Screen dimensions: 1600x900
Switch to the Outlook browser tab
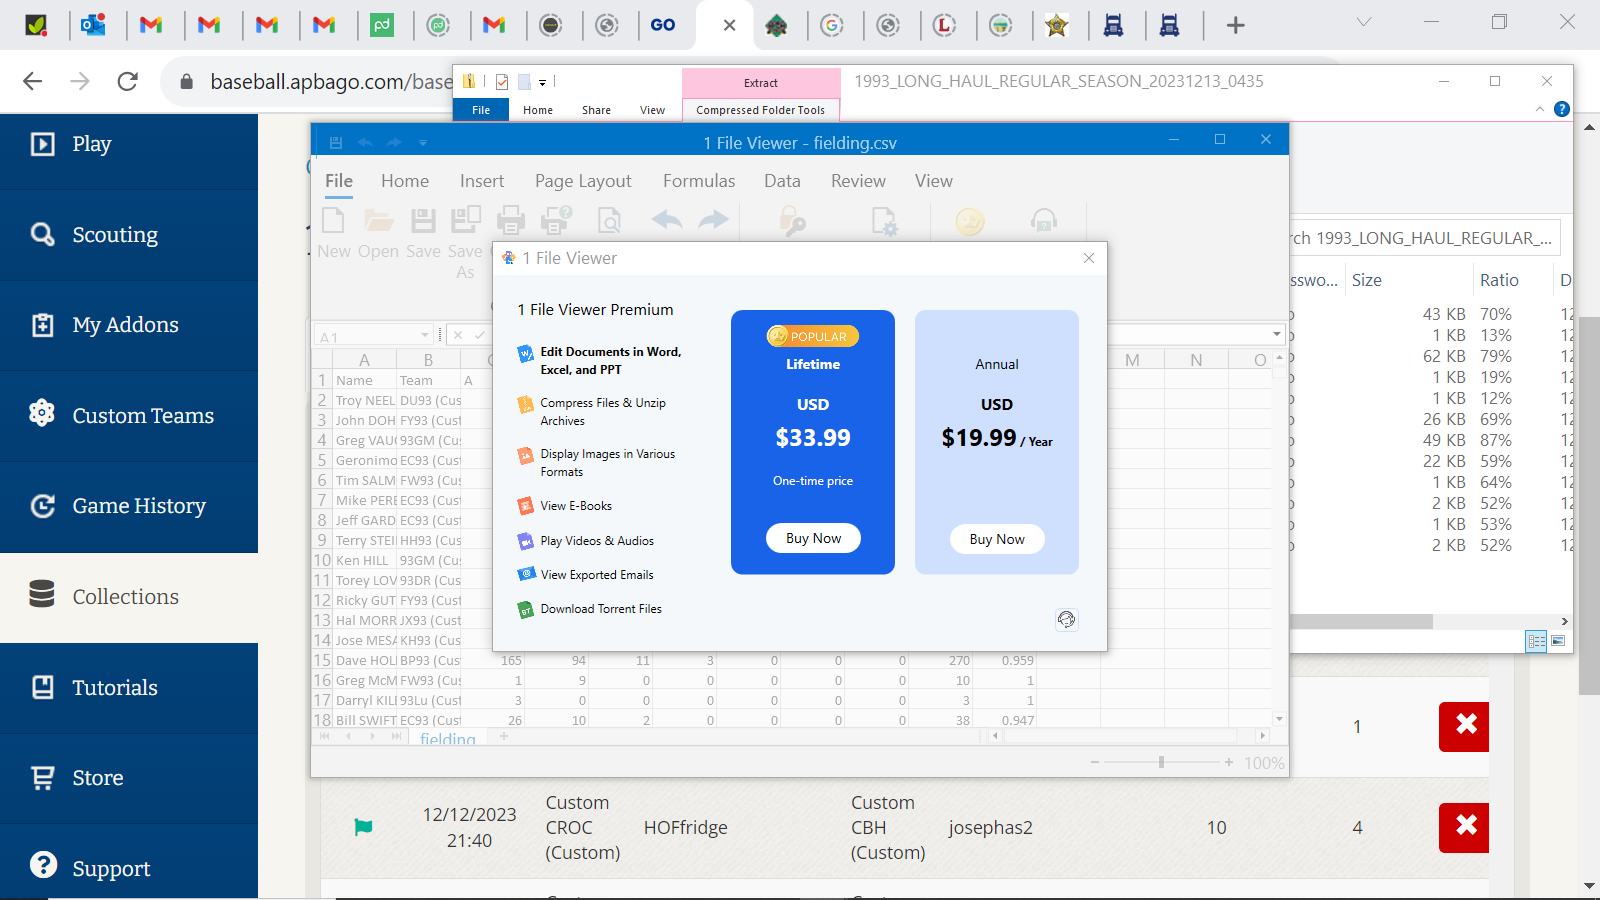(94, 25)
